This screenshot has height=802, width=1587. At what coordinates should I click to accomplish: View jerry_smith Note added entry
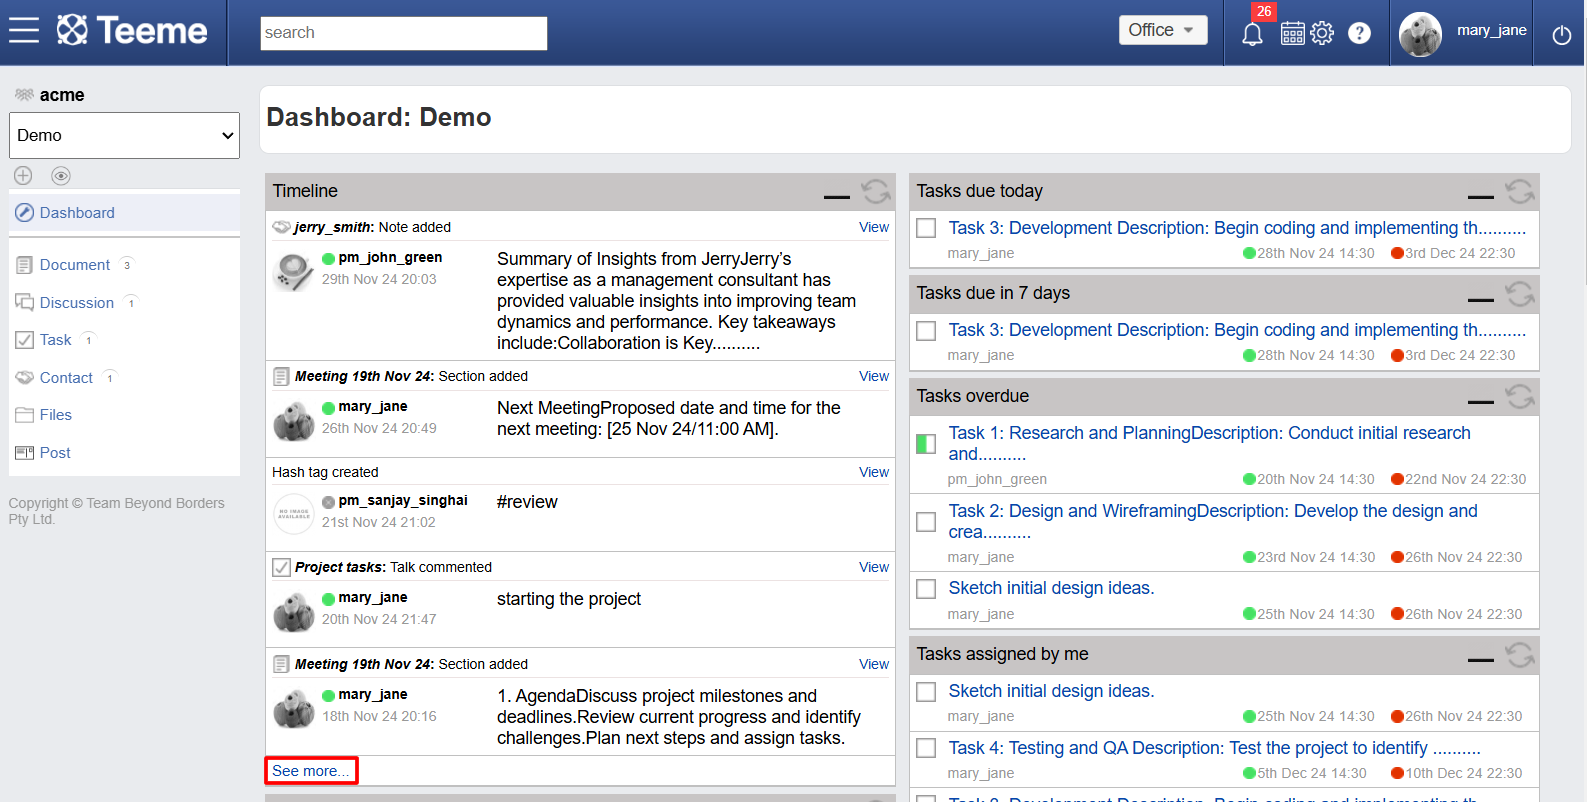click(x=874, y=227)
